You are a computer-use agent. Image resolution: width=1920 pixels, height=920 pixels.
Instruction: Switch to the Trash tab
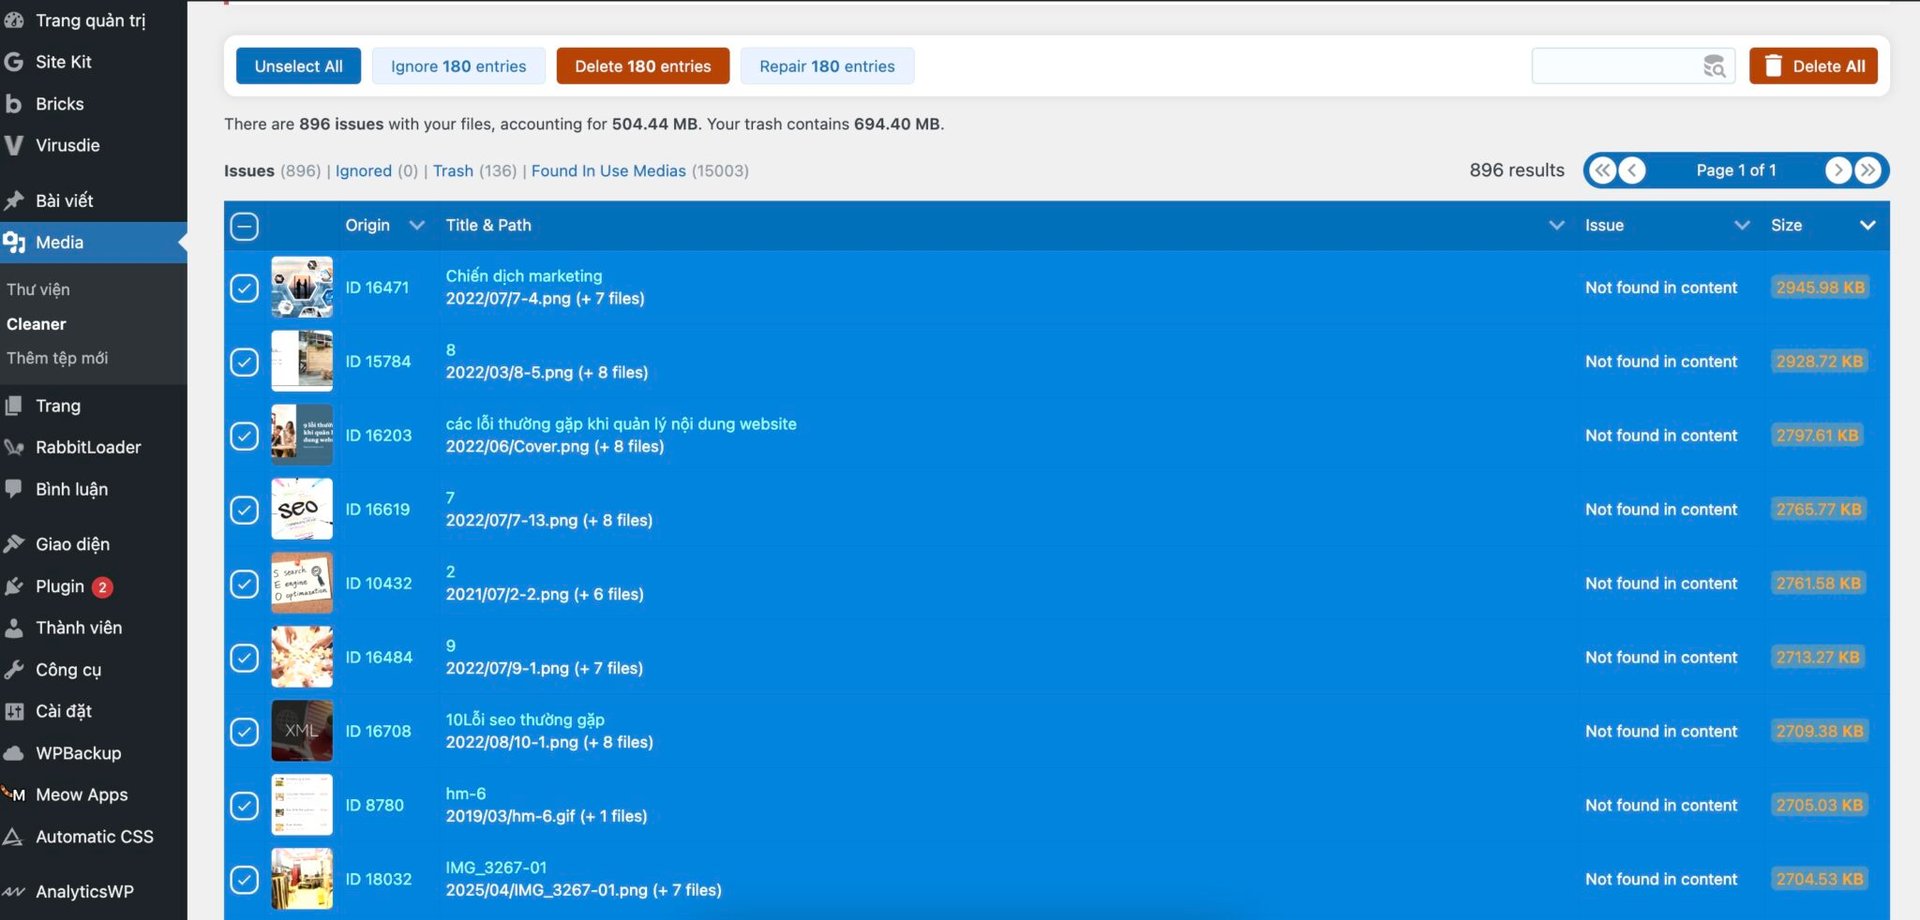point(453,171)
